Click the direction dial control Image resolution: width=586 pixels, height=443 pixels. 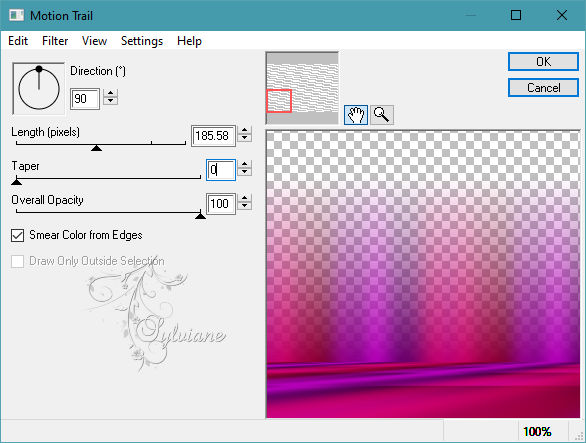pyautogui.click(x=38, y=89)
